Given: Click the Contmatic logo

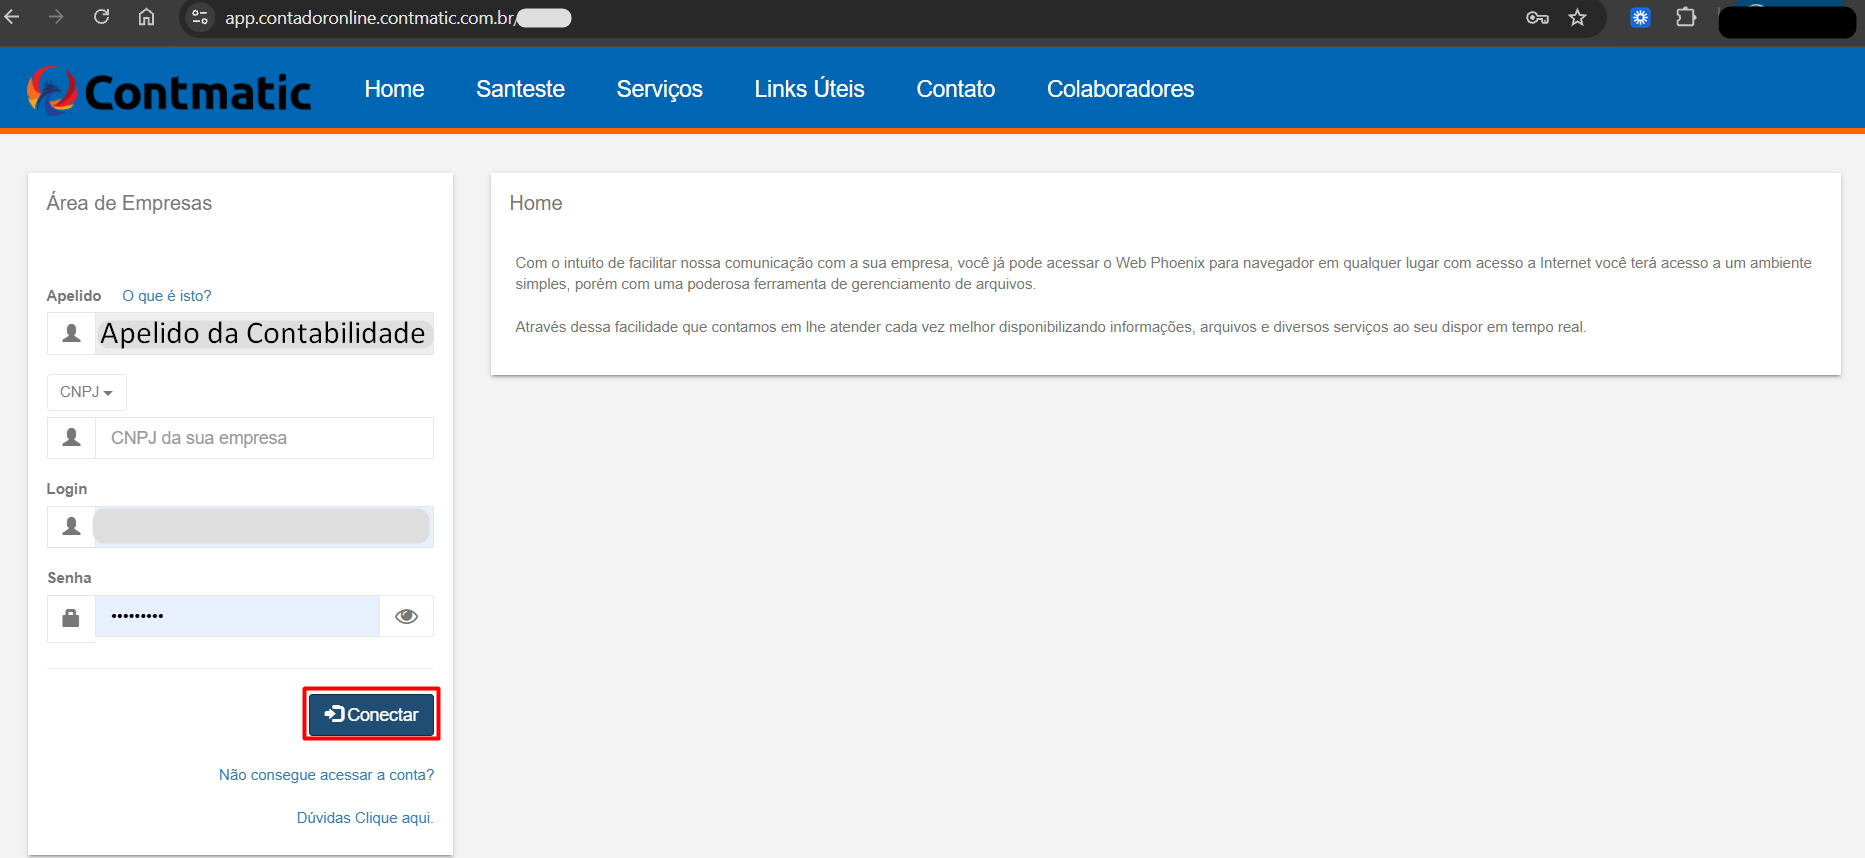Looking at the screenshot, I should point(169,90).
